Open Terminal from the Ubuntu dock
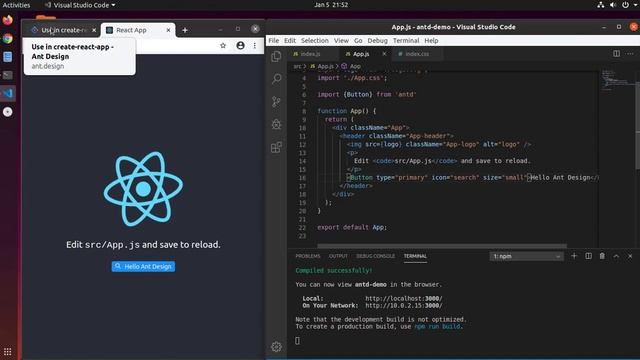This screenshot has width=640, height=360. coord(8,75)
